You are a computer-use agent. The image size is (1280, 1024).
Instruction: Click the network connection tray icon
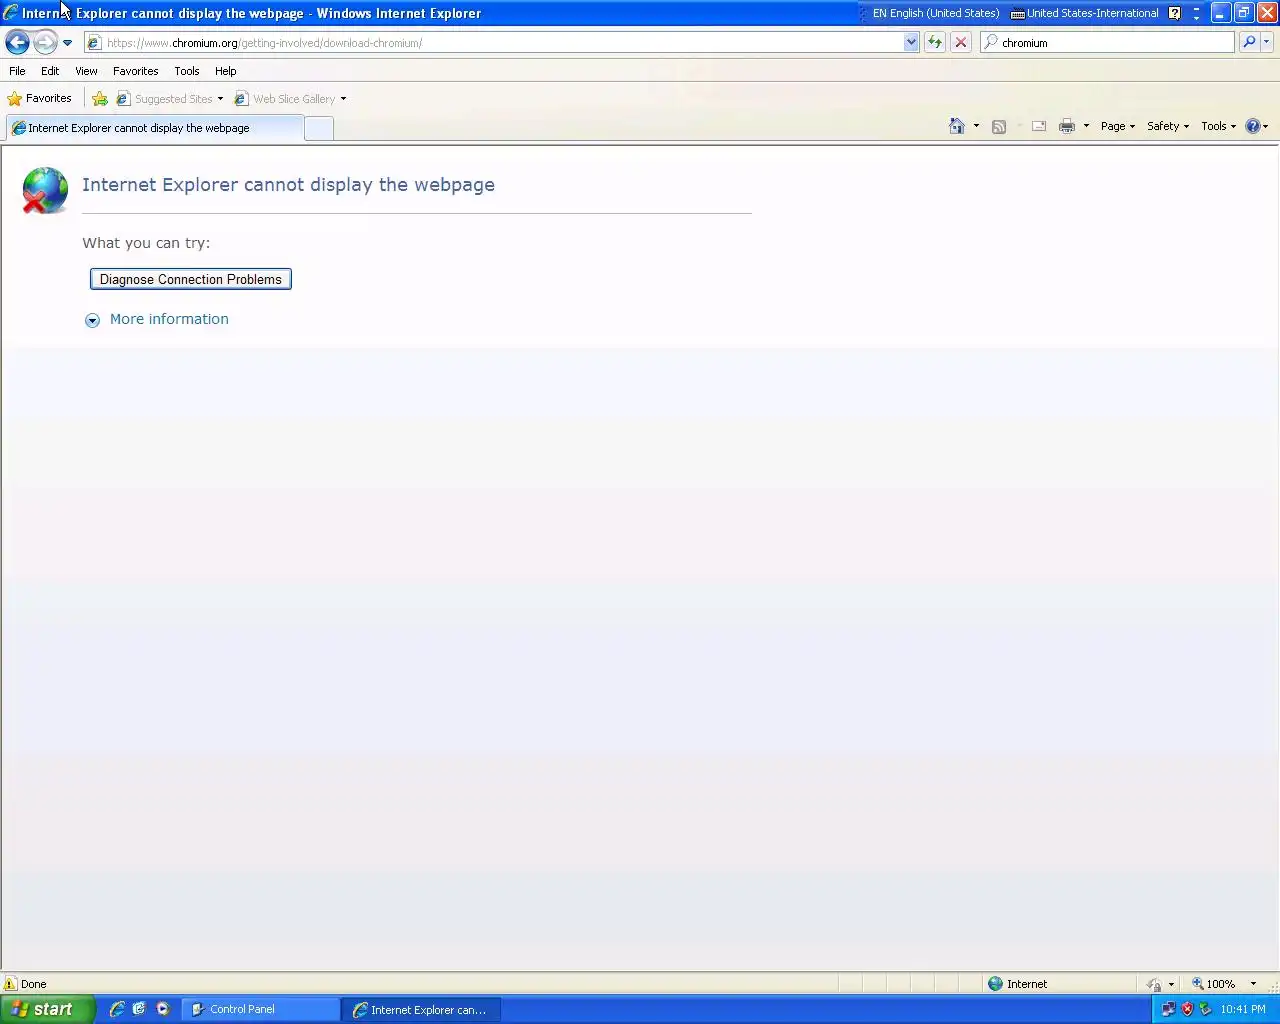coord(1168,1009)
